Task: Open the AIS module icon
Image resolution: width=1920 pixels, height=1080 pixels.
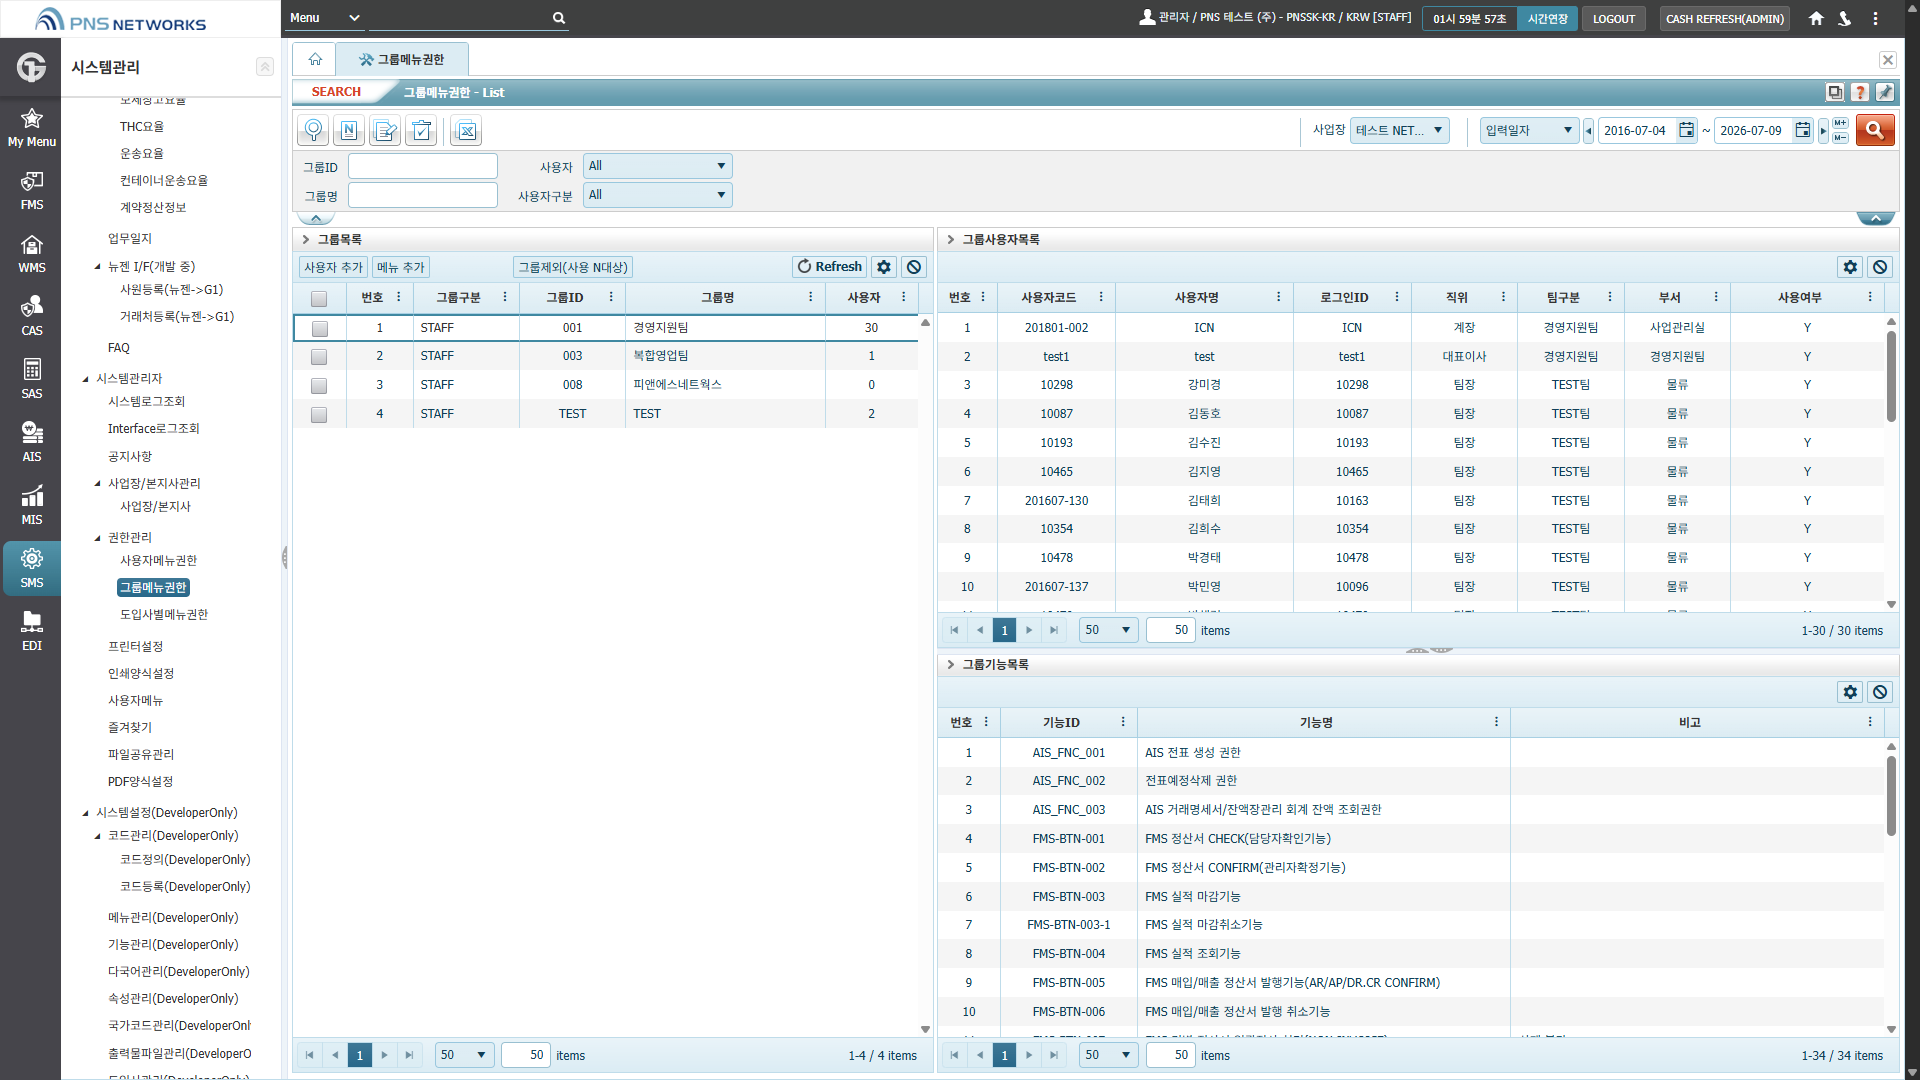Action: tap(31, 443)
